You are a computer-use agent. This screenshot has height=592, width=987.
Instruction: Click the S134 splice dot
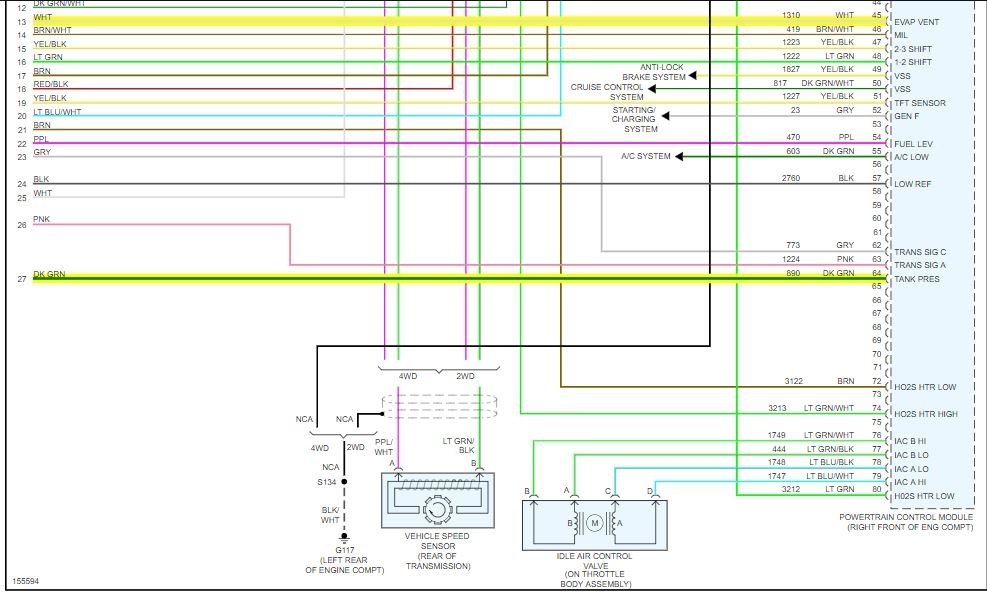344,482
